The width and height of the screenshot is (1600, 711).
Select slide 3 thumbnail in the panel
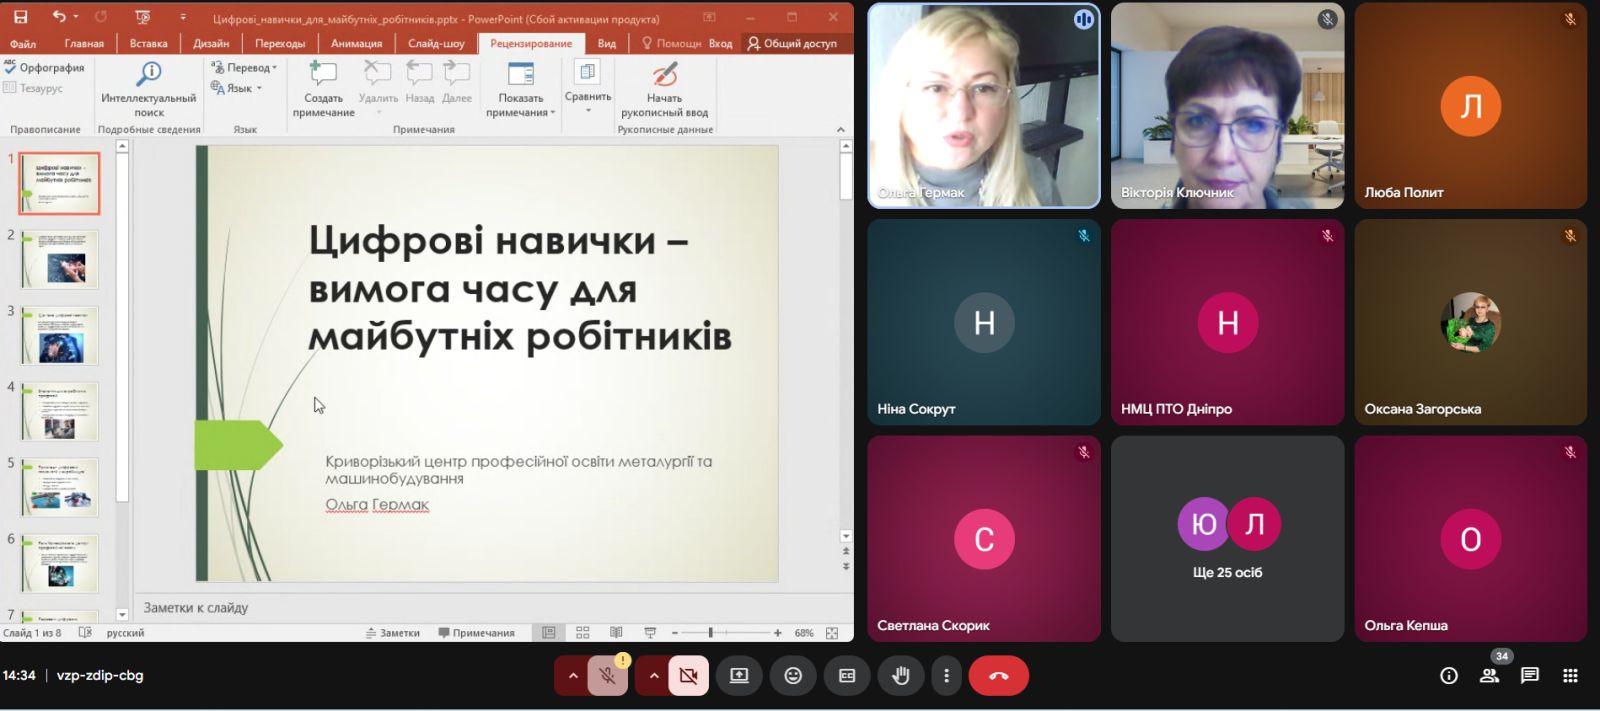click(x=60, y=336)
